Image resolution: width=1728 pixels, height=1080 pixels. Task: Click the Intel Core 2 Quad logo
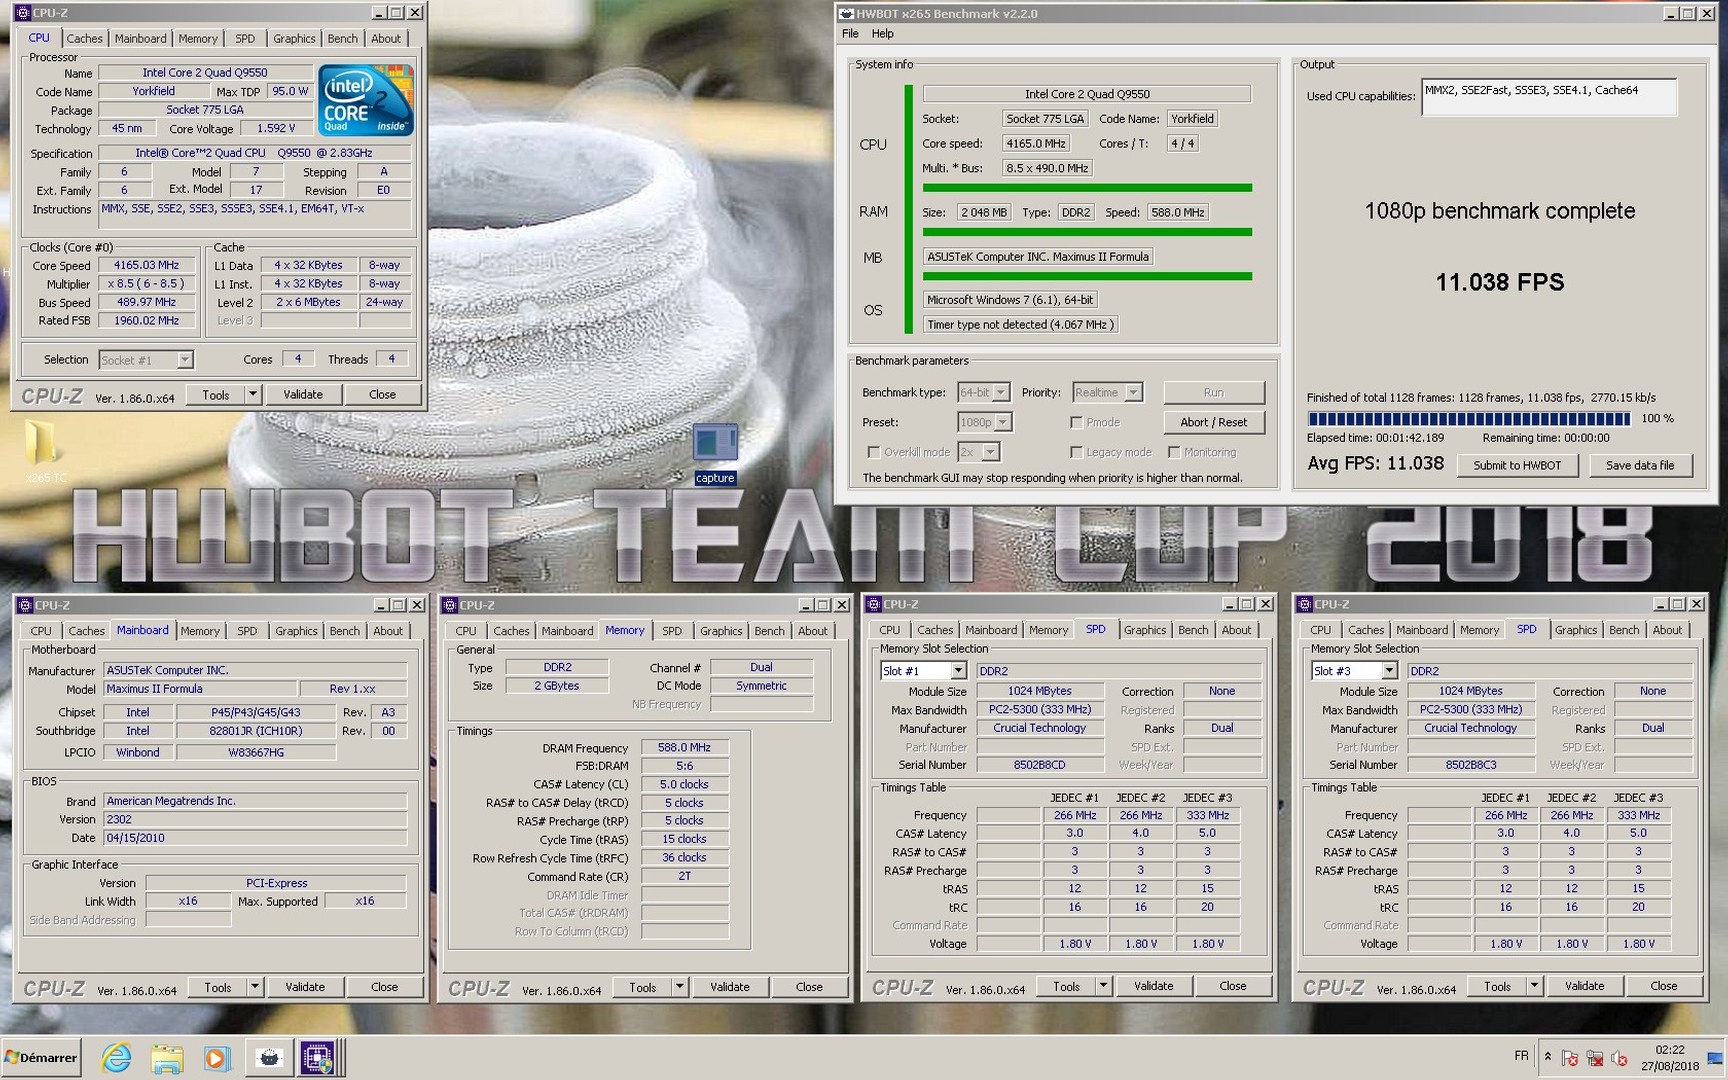365,100
